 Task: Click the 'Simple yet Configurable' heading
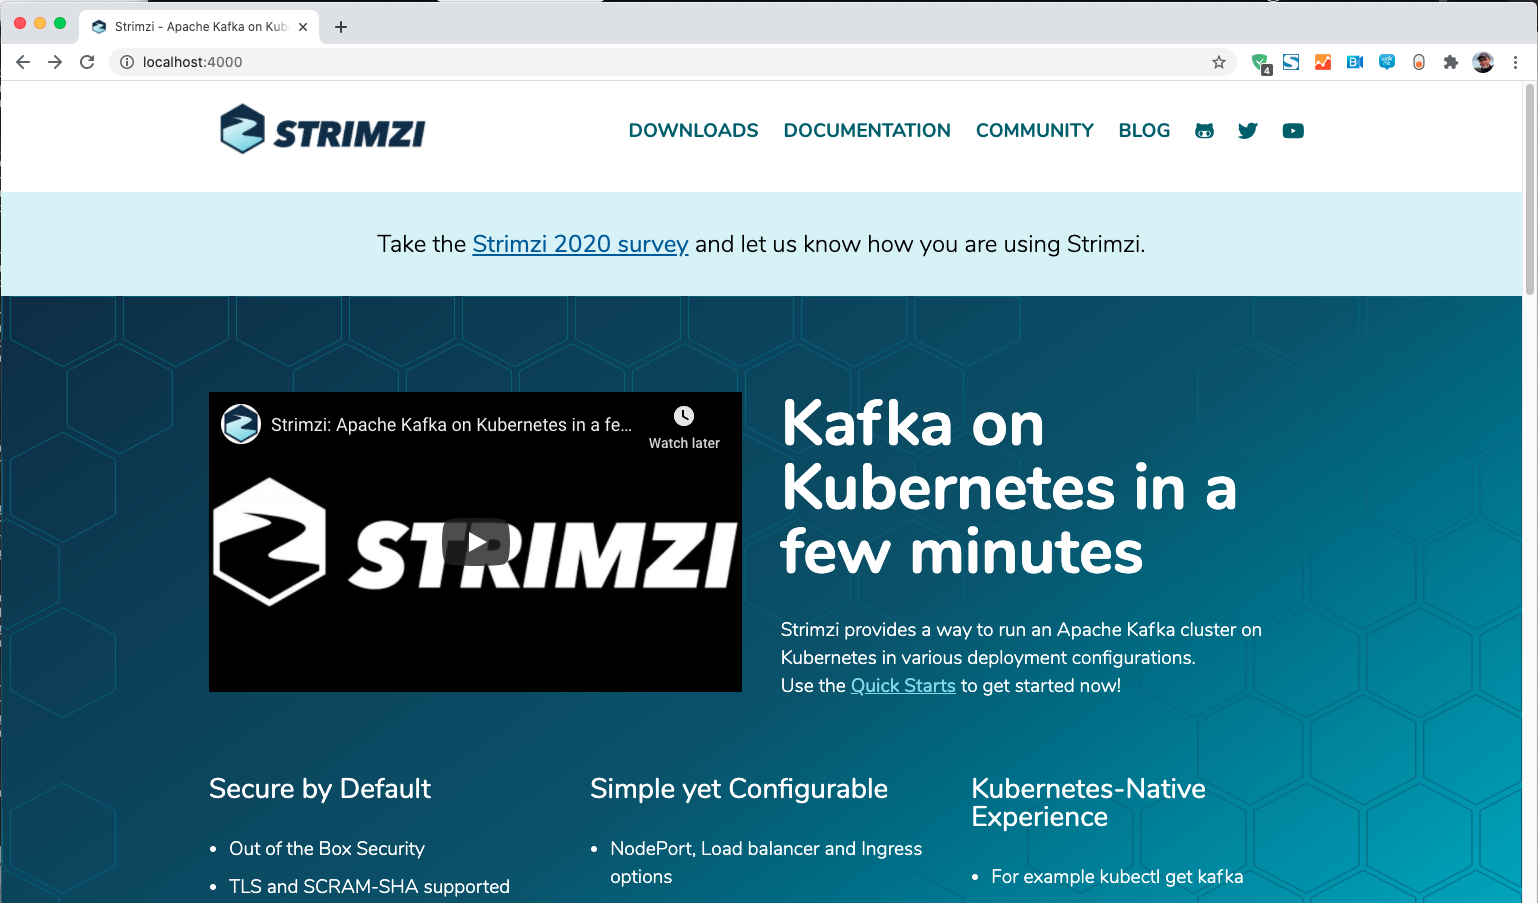tap(739, 789)
